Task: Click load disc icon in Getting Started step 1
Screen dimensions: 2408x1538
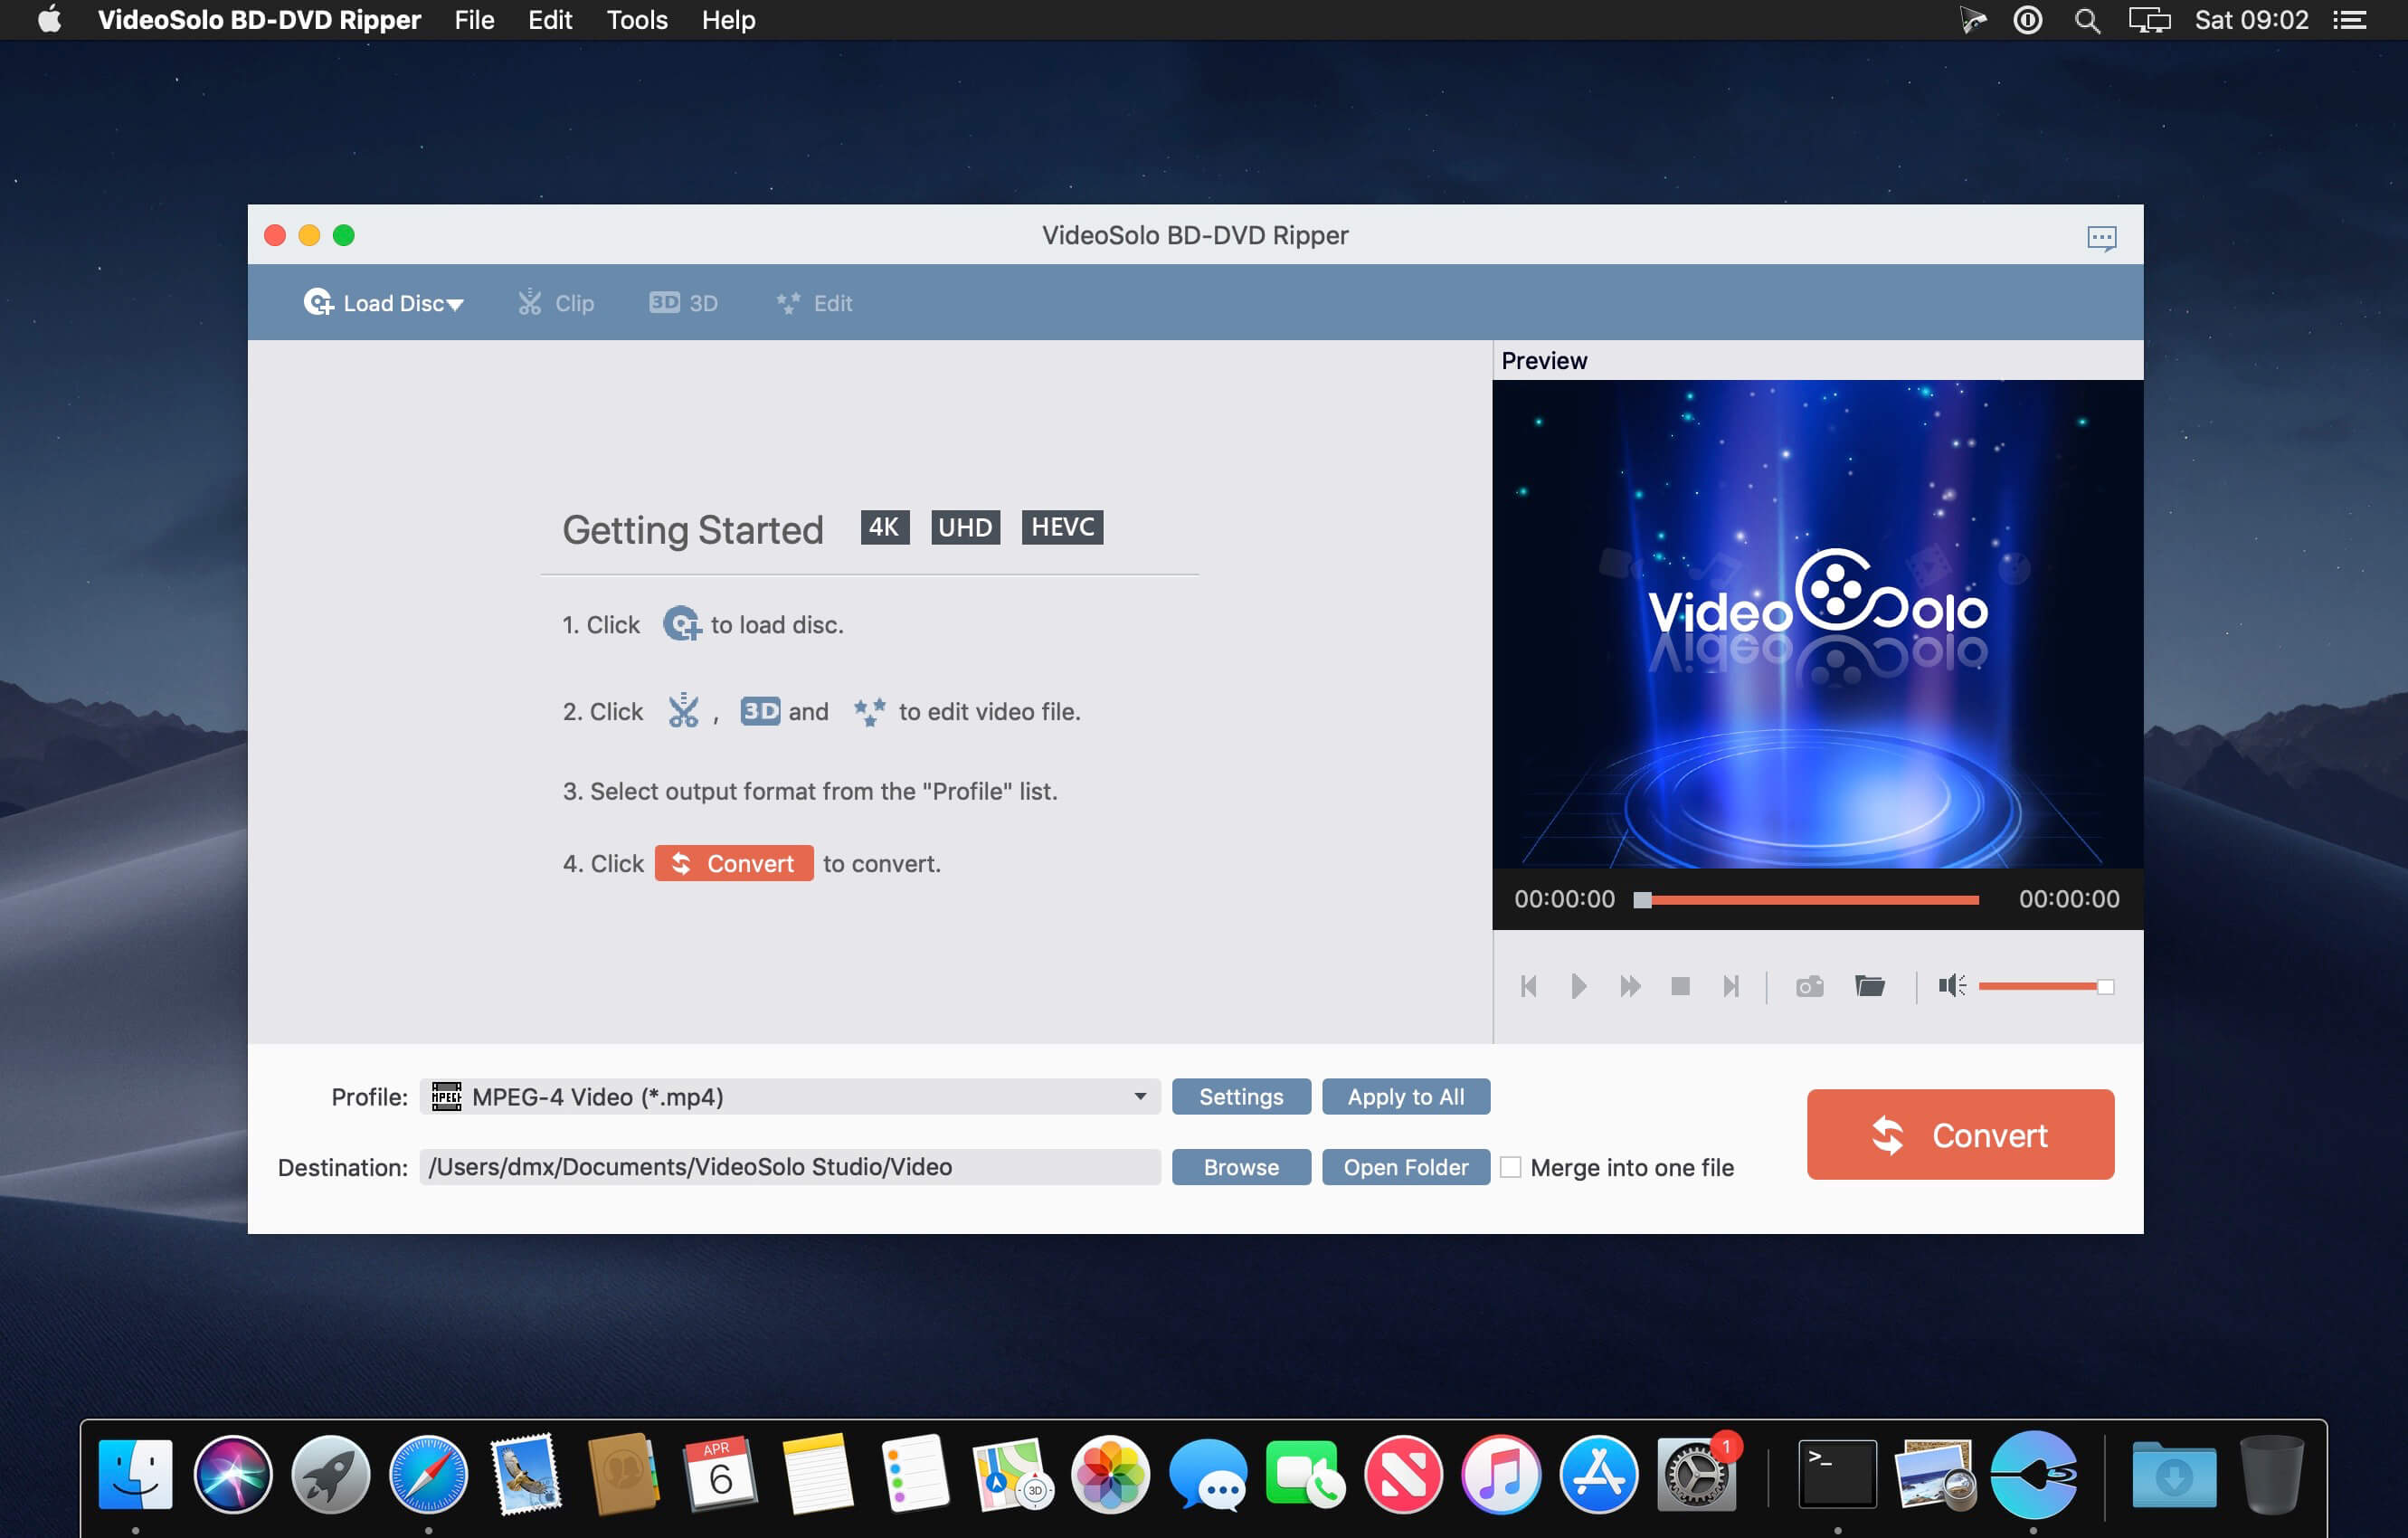Action: coord(682,624)
